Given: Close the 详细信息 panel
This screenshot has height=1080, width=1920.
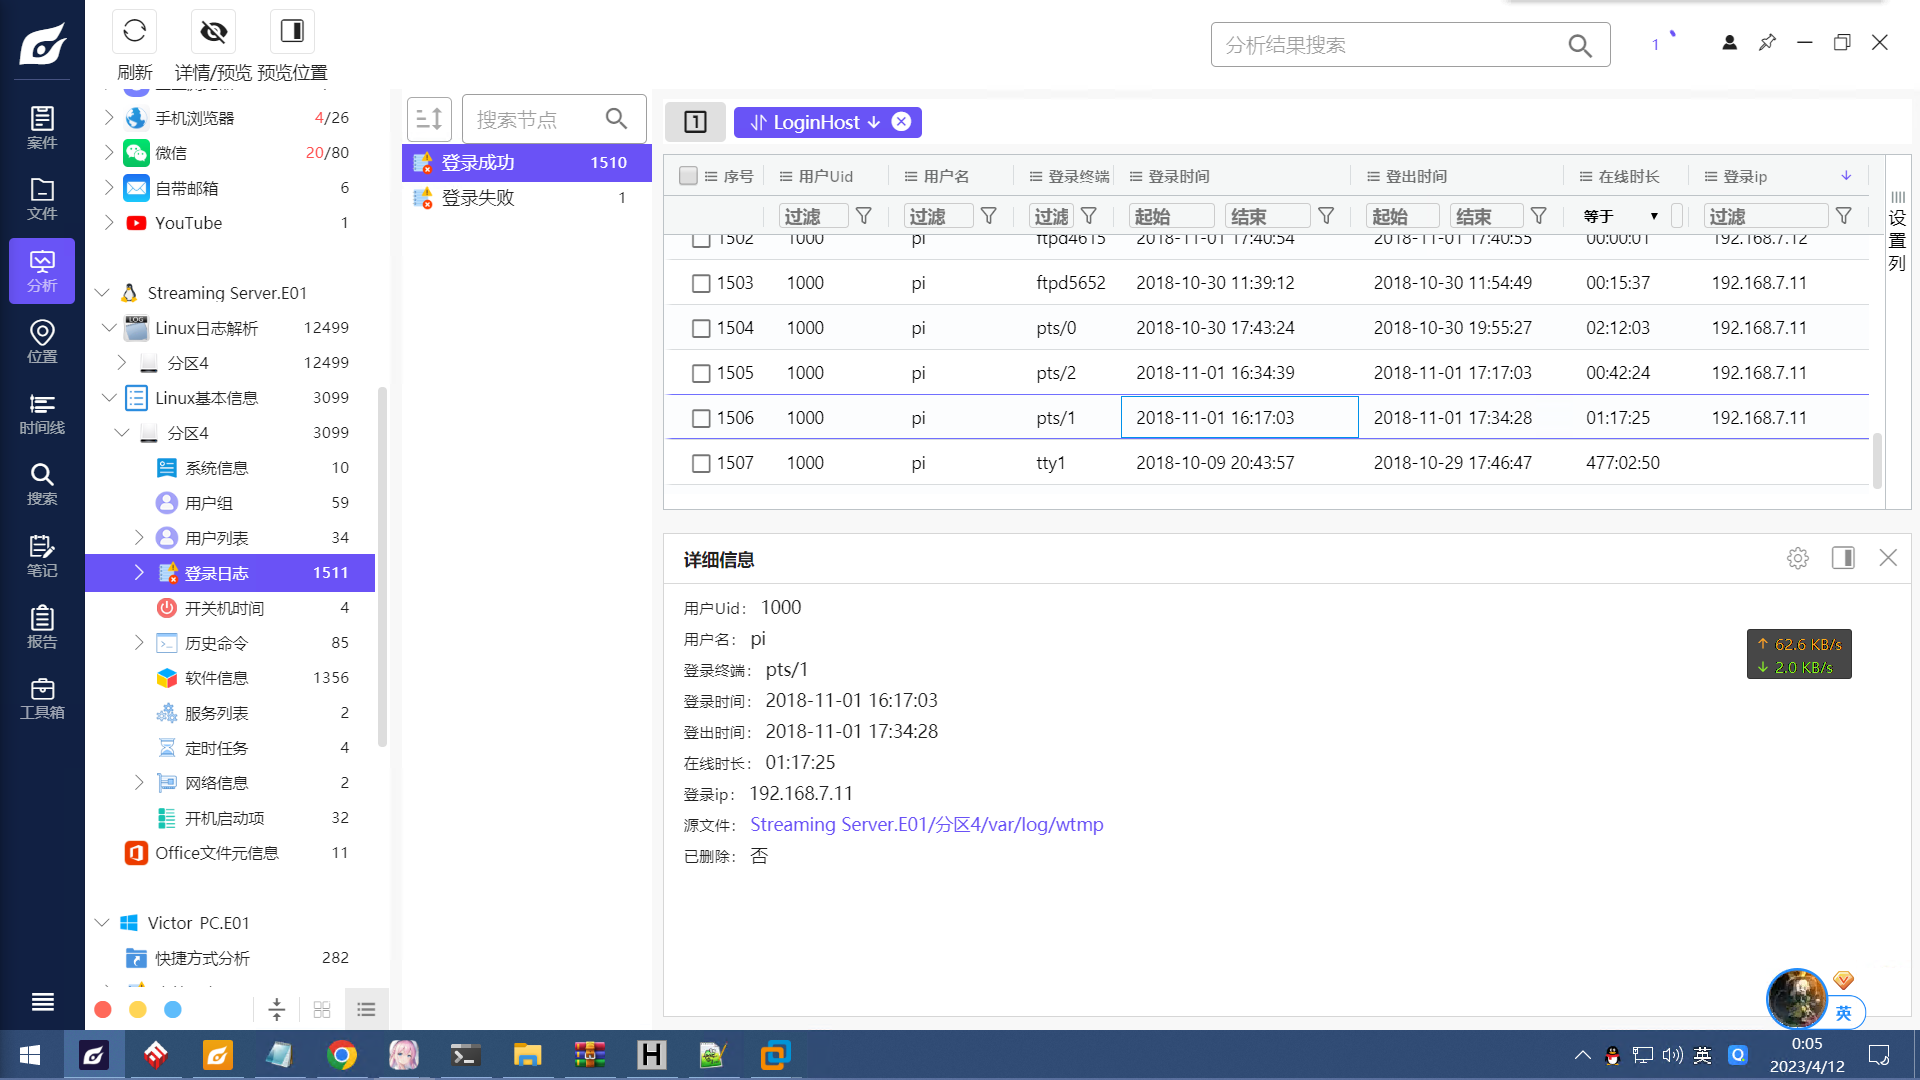Looking at the screenshot, I should click(x=1888, y=558).
